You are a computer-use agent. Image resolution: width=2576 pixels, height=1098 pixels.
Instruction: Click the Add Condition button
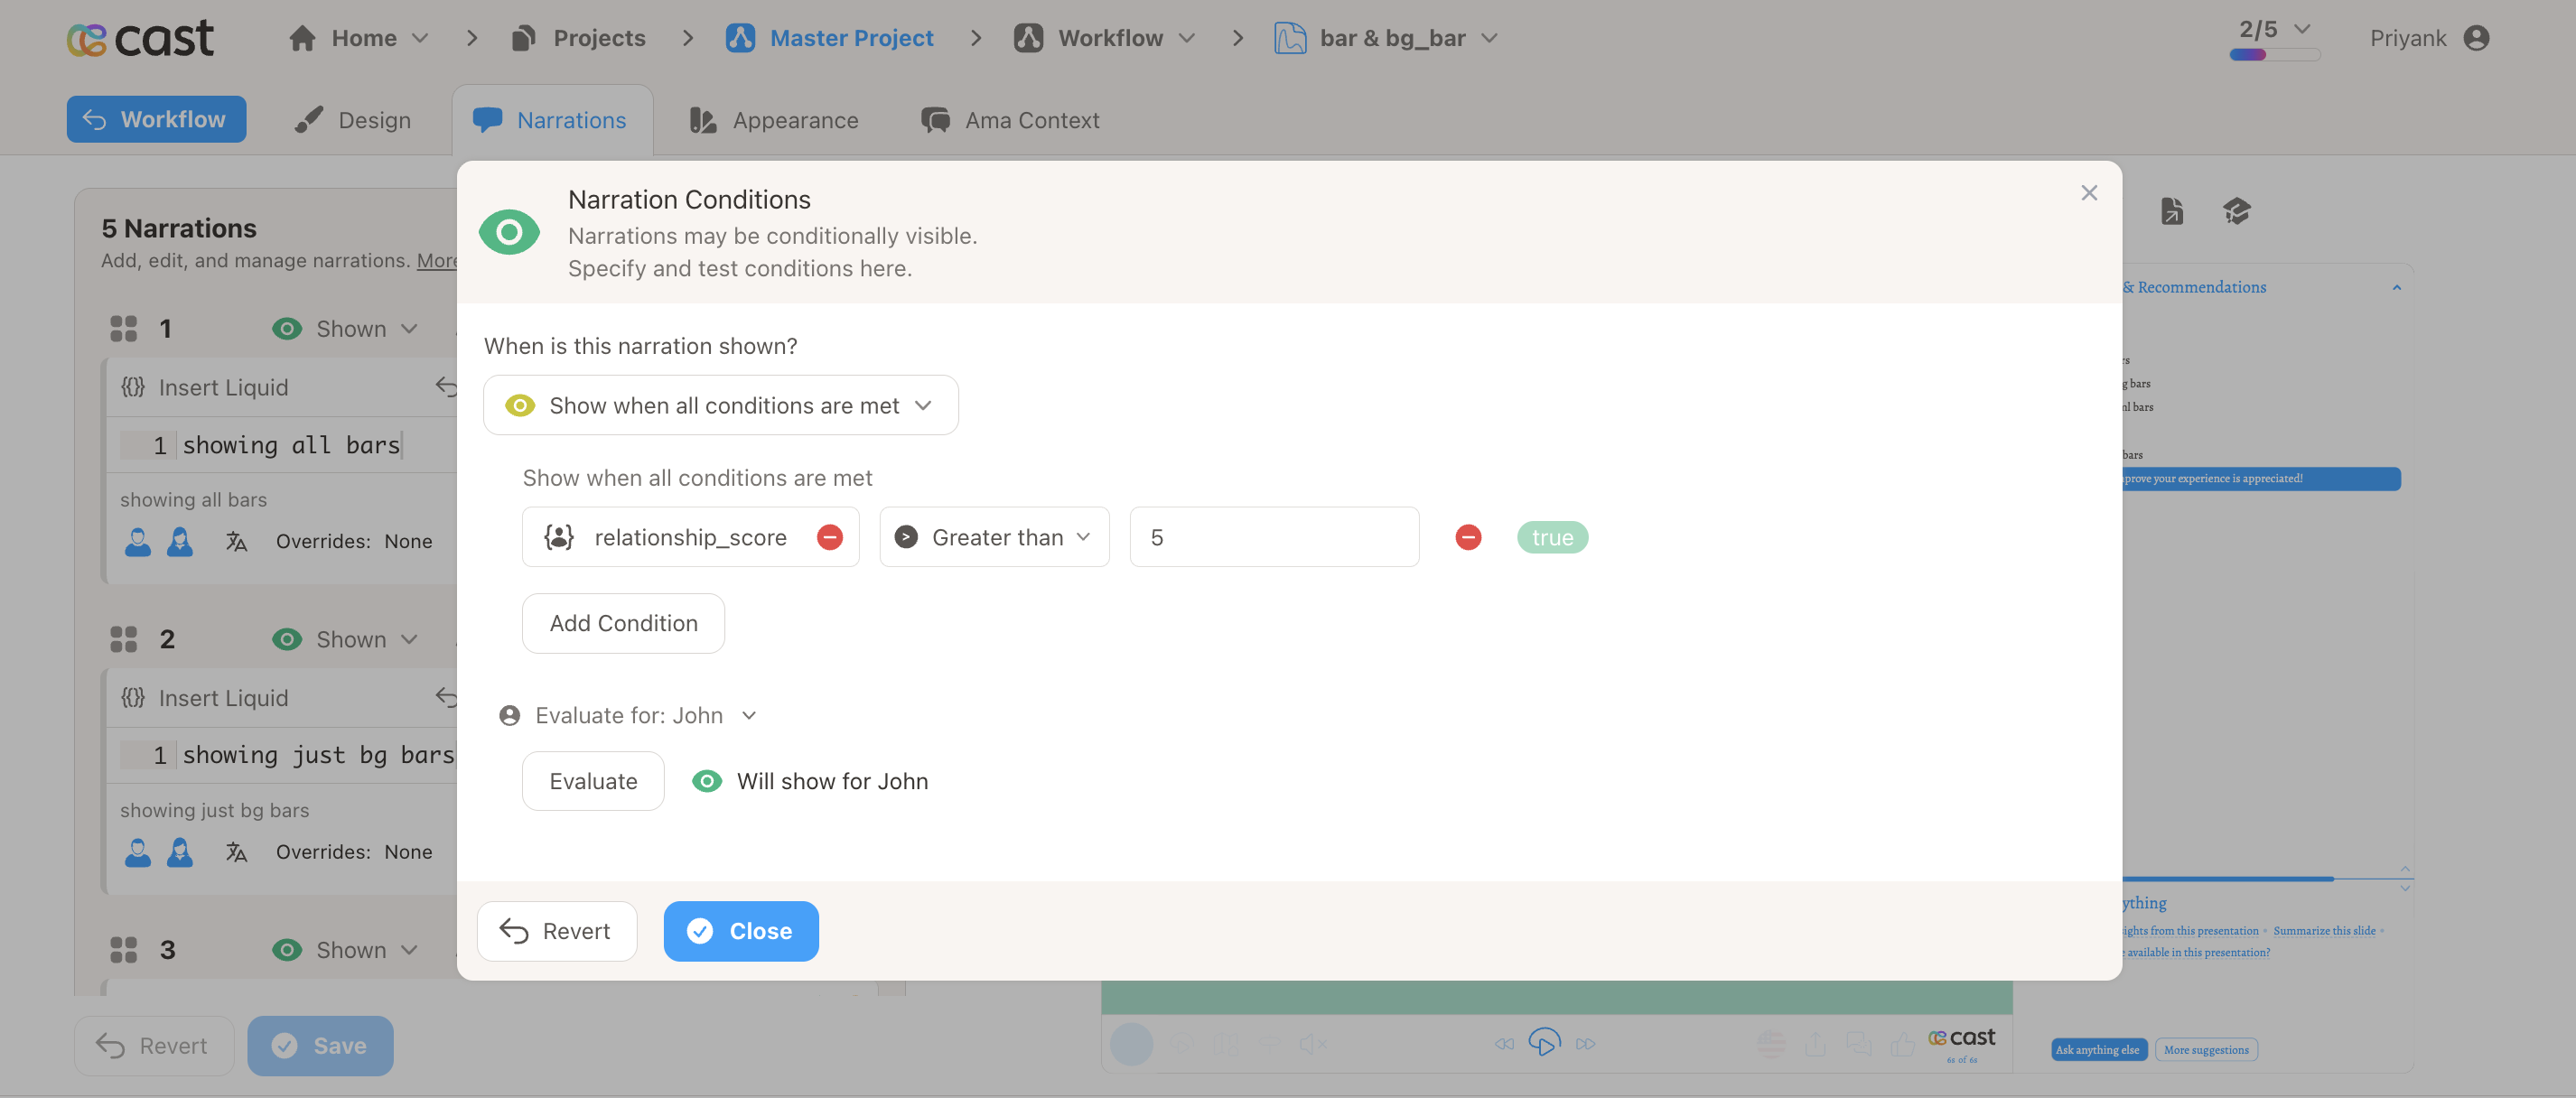623,623
